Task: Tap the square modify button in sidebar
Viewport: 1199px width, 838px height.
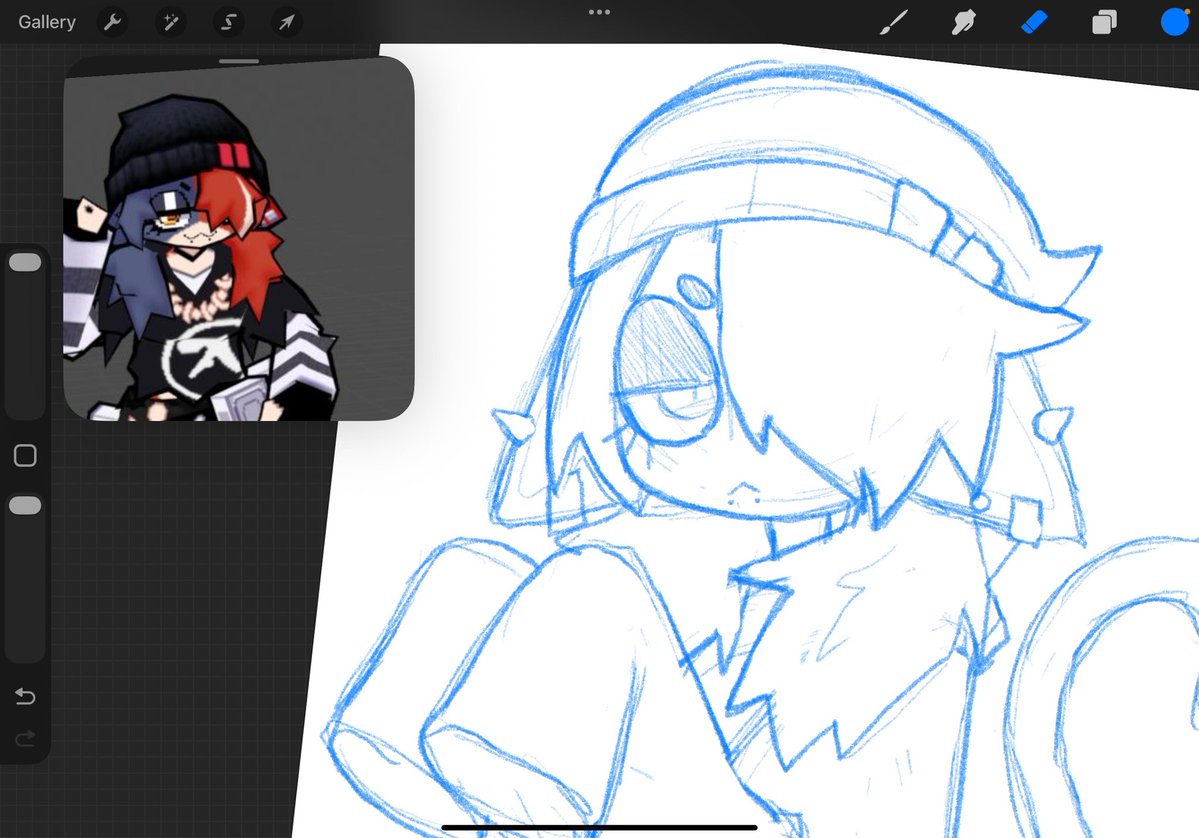Action: pos(25,456)
